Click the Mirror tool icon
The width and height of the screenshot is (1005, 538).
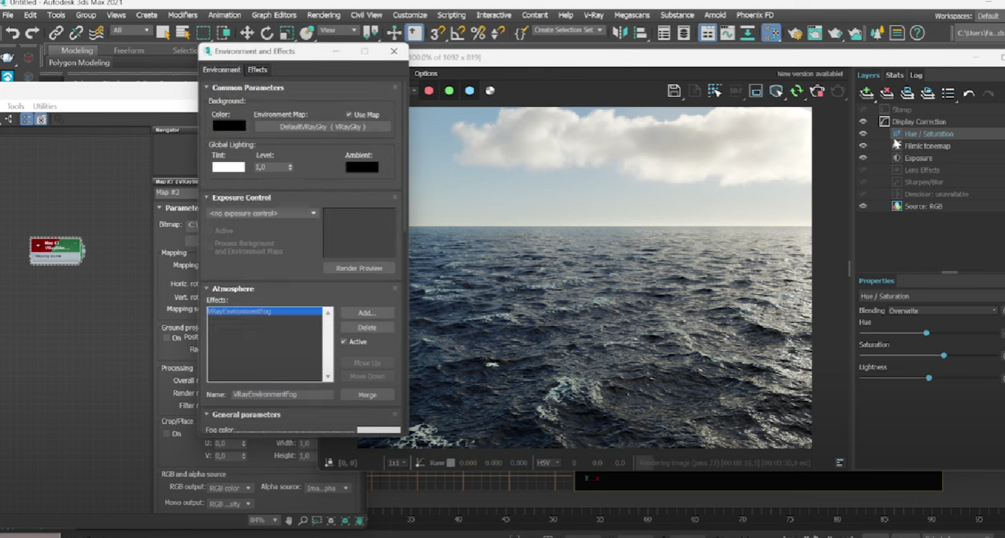(620, 32)
